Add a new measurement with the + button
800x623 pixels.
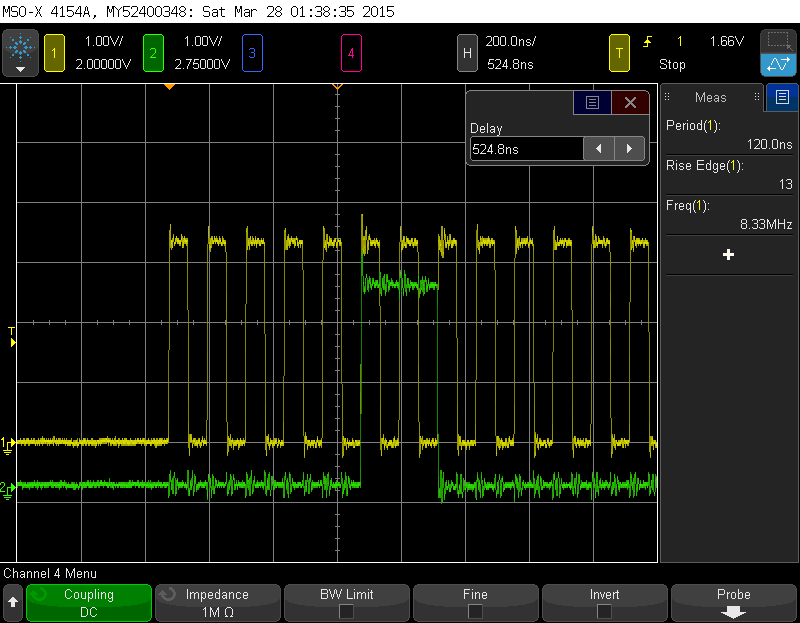coord(729,254)
